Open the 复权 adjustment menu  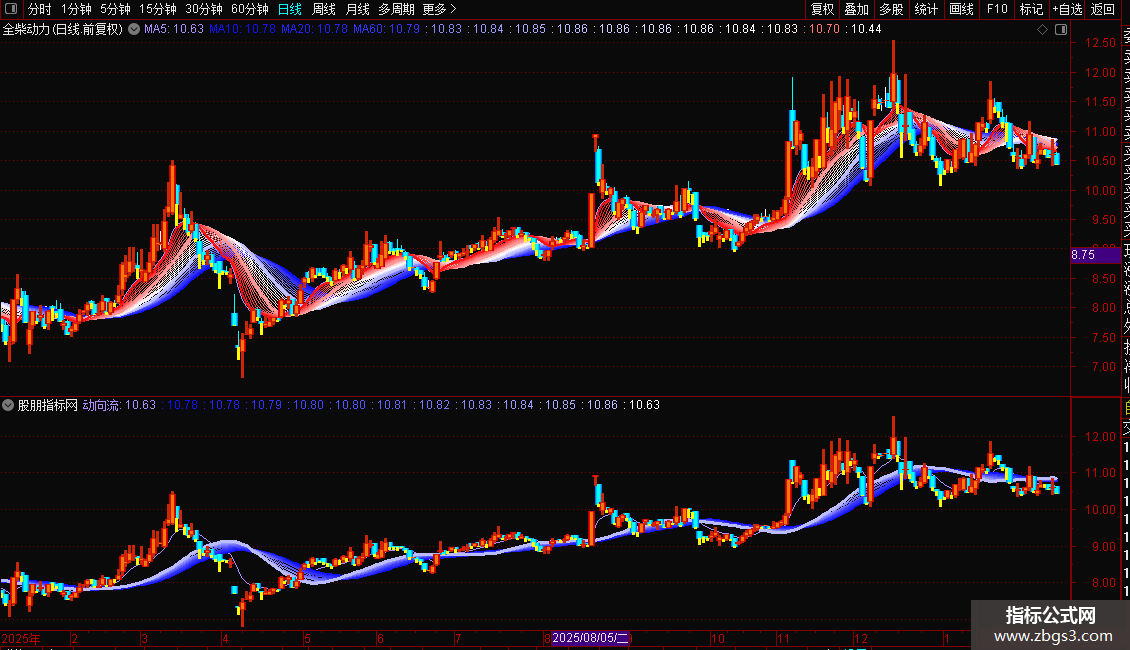[822, 9]
